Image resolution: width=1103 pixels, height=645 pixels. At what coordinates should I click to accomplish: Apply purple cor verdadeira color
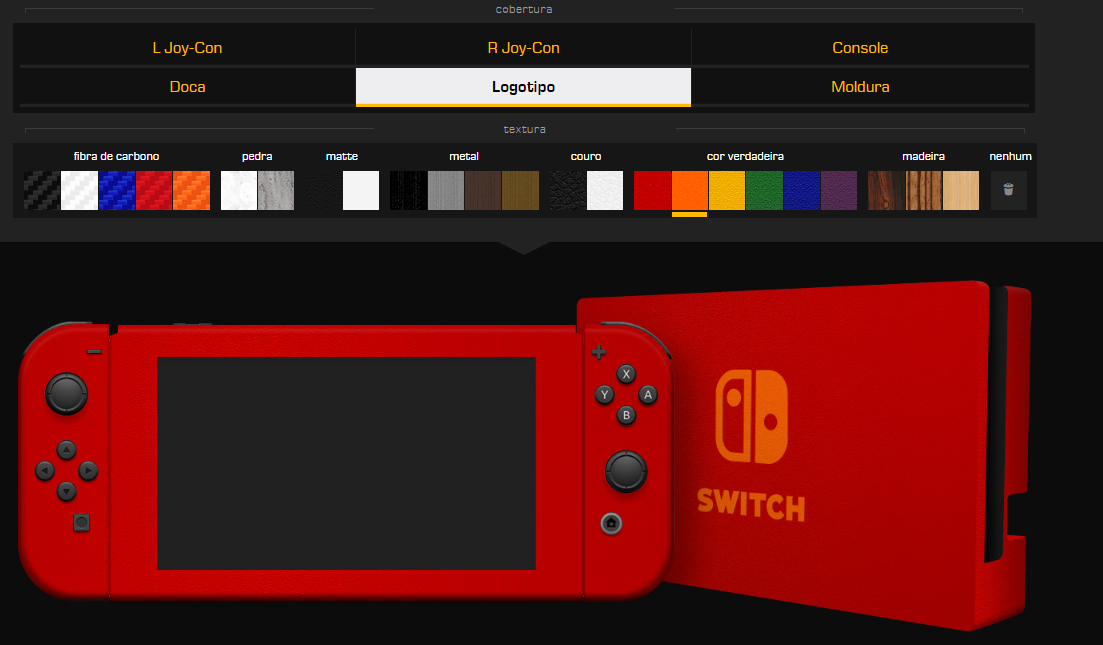click(x=839, y=191)
